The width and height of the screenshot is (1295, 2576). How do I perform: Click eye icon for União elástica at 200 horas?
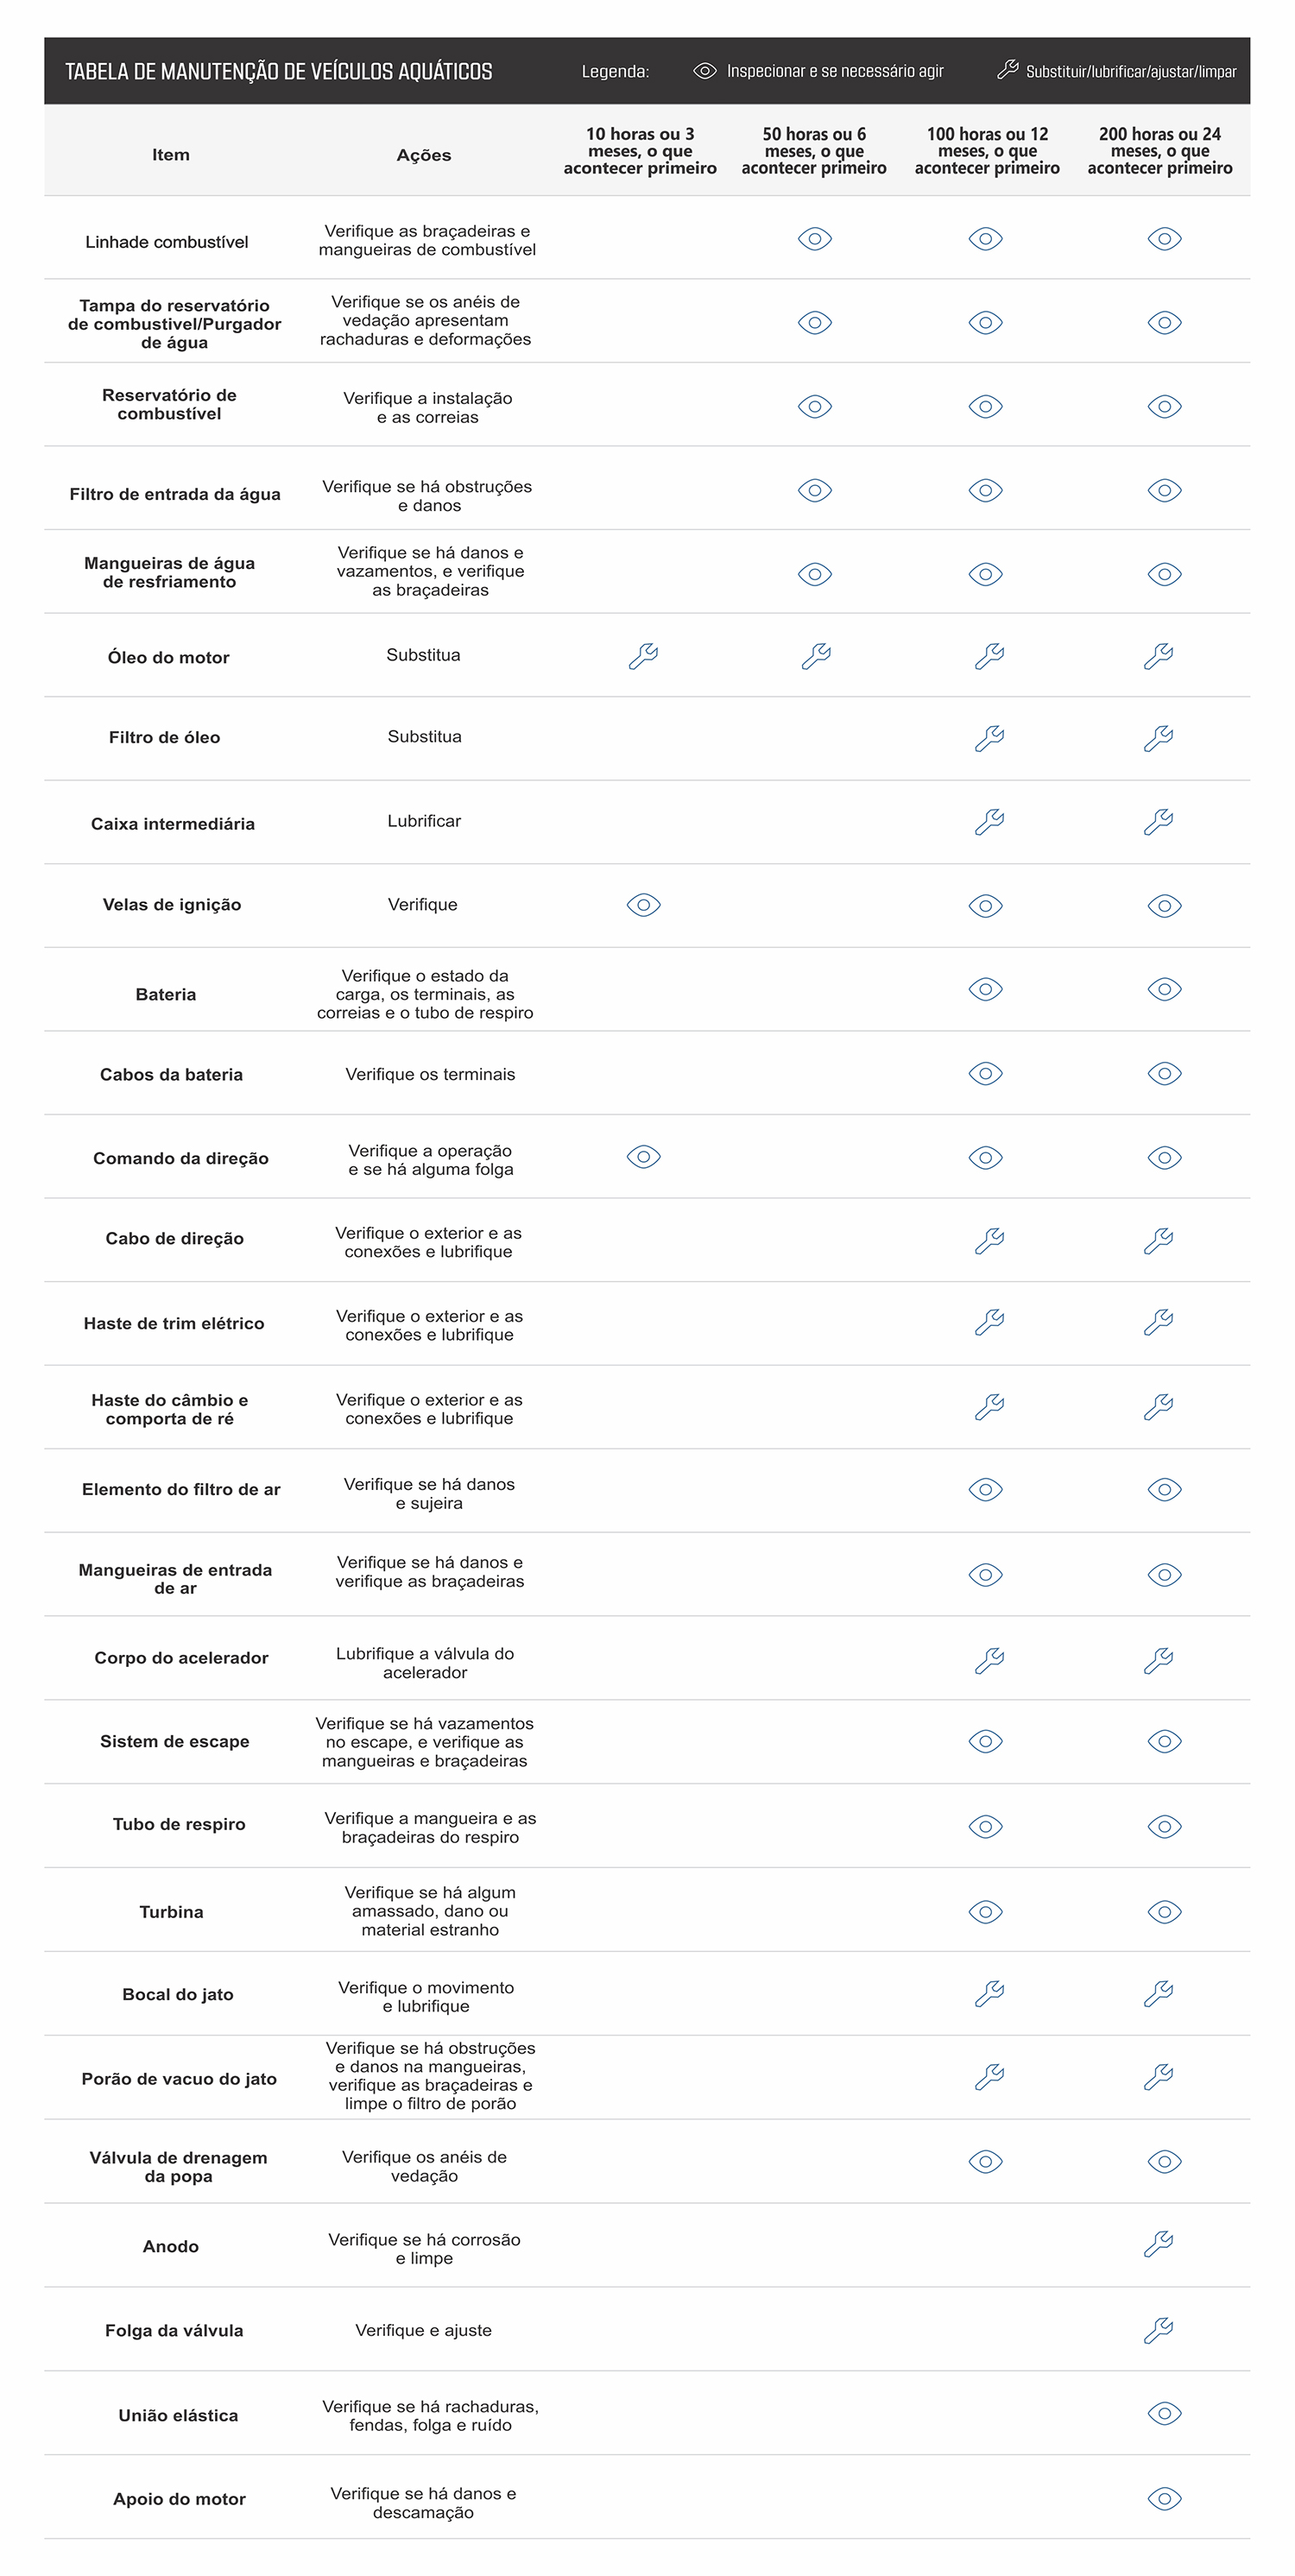tap(1165, 2413)
